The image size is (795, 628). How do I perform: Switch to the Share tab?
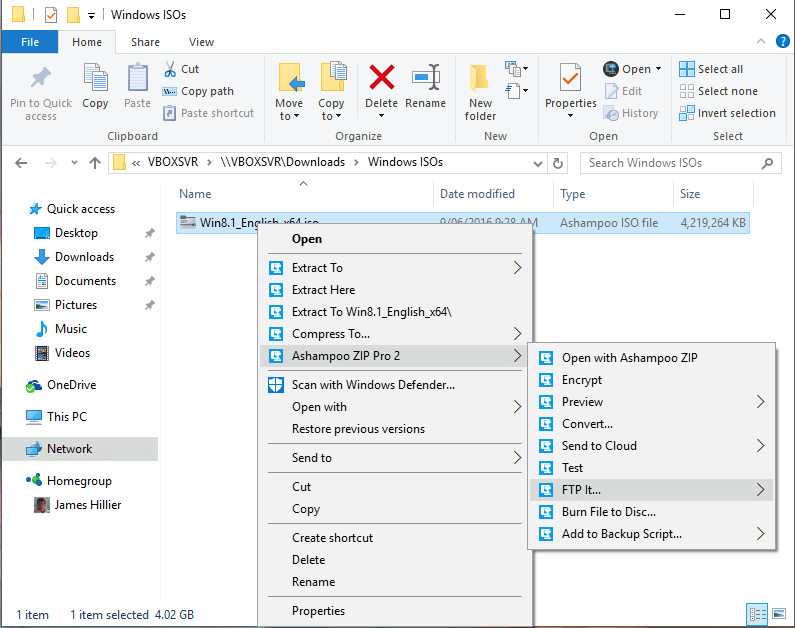145,42
